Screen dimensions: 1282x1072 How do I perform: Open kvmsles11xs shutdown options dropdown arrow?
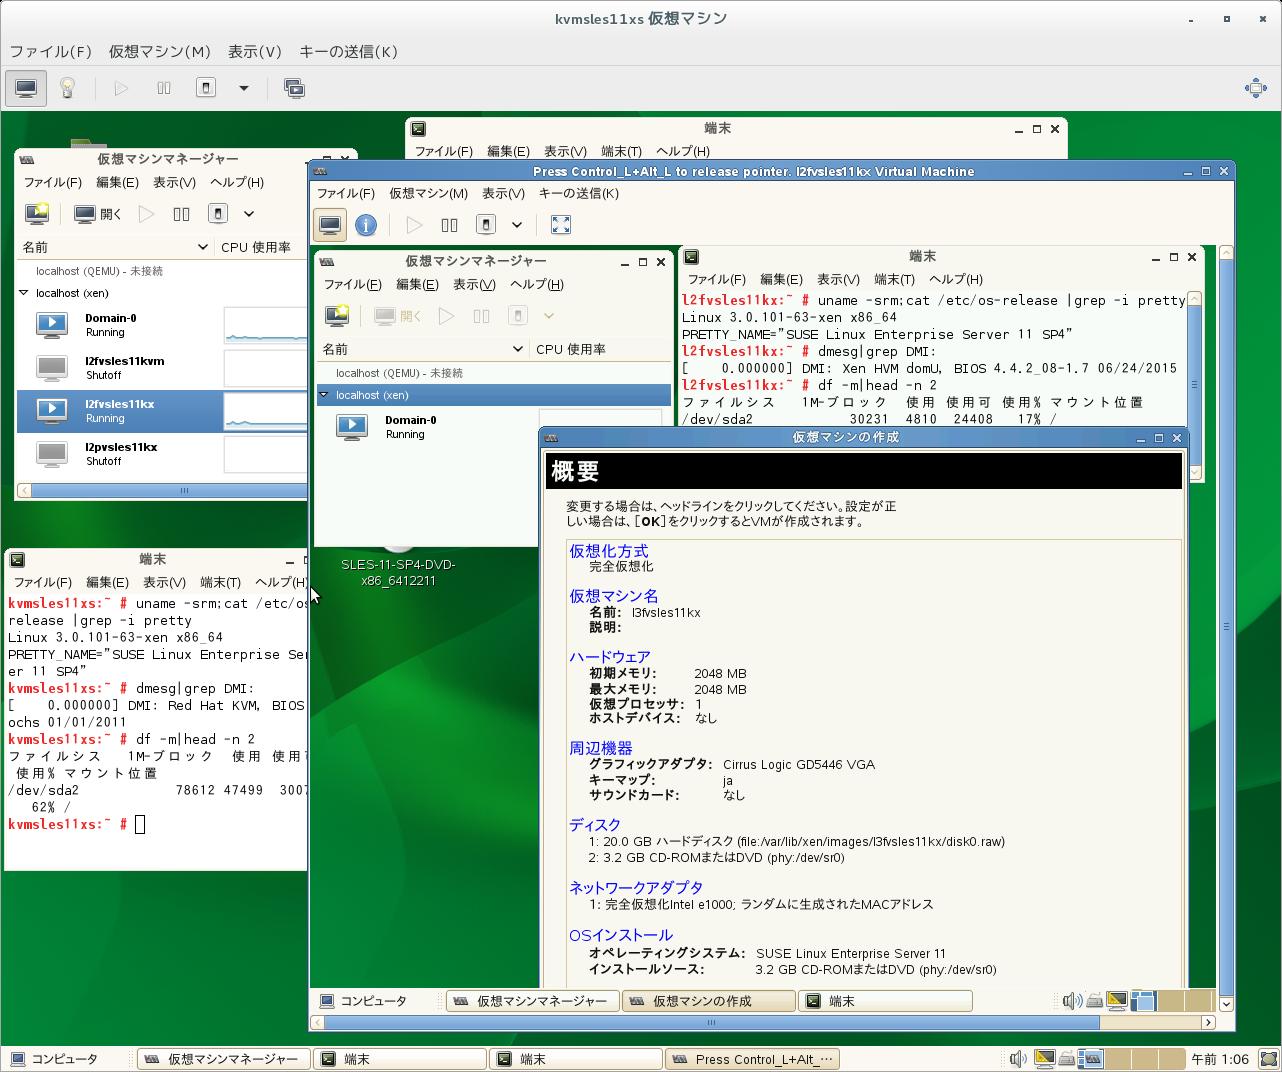click(243, 88)
